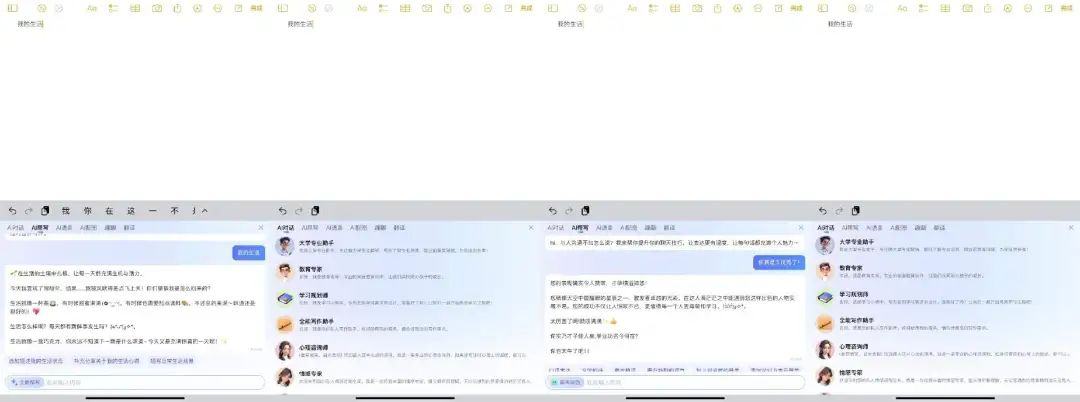This screenshot has width=1080, height=402.
Task: Toggle sidebar icon in leftmost Notes toolbar
Action: click(12, 8)
